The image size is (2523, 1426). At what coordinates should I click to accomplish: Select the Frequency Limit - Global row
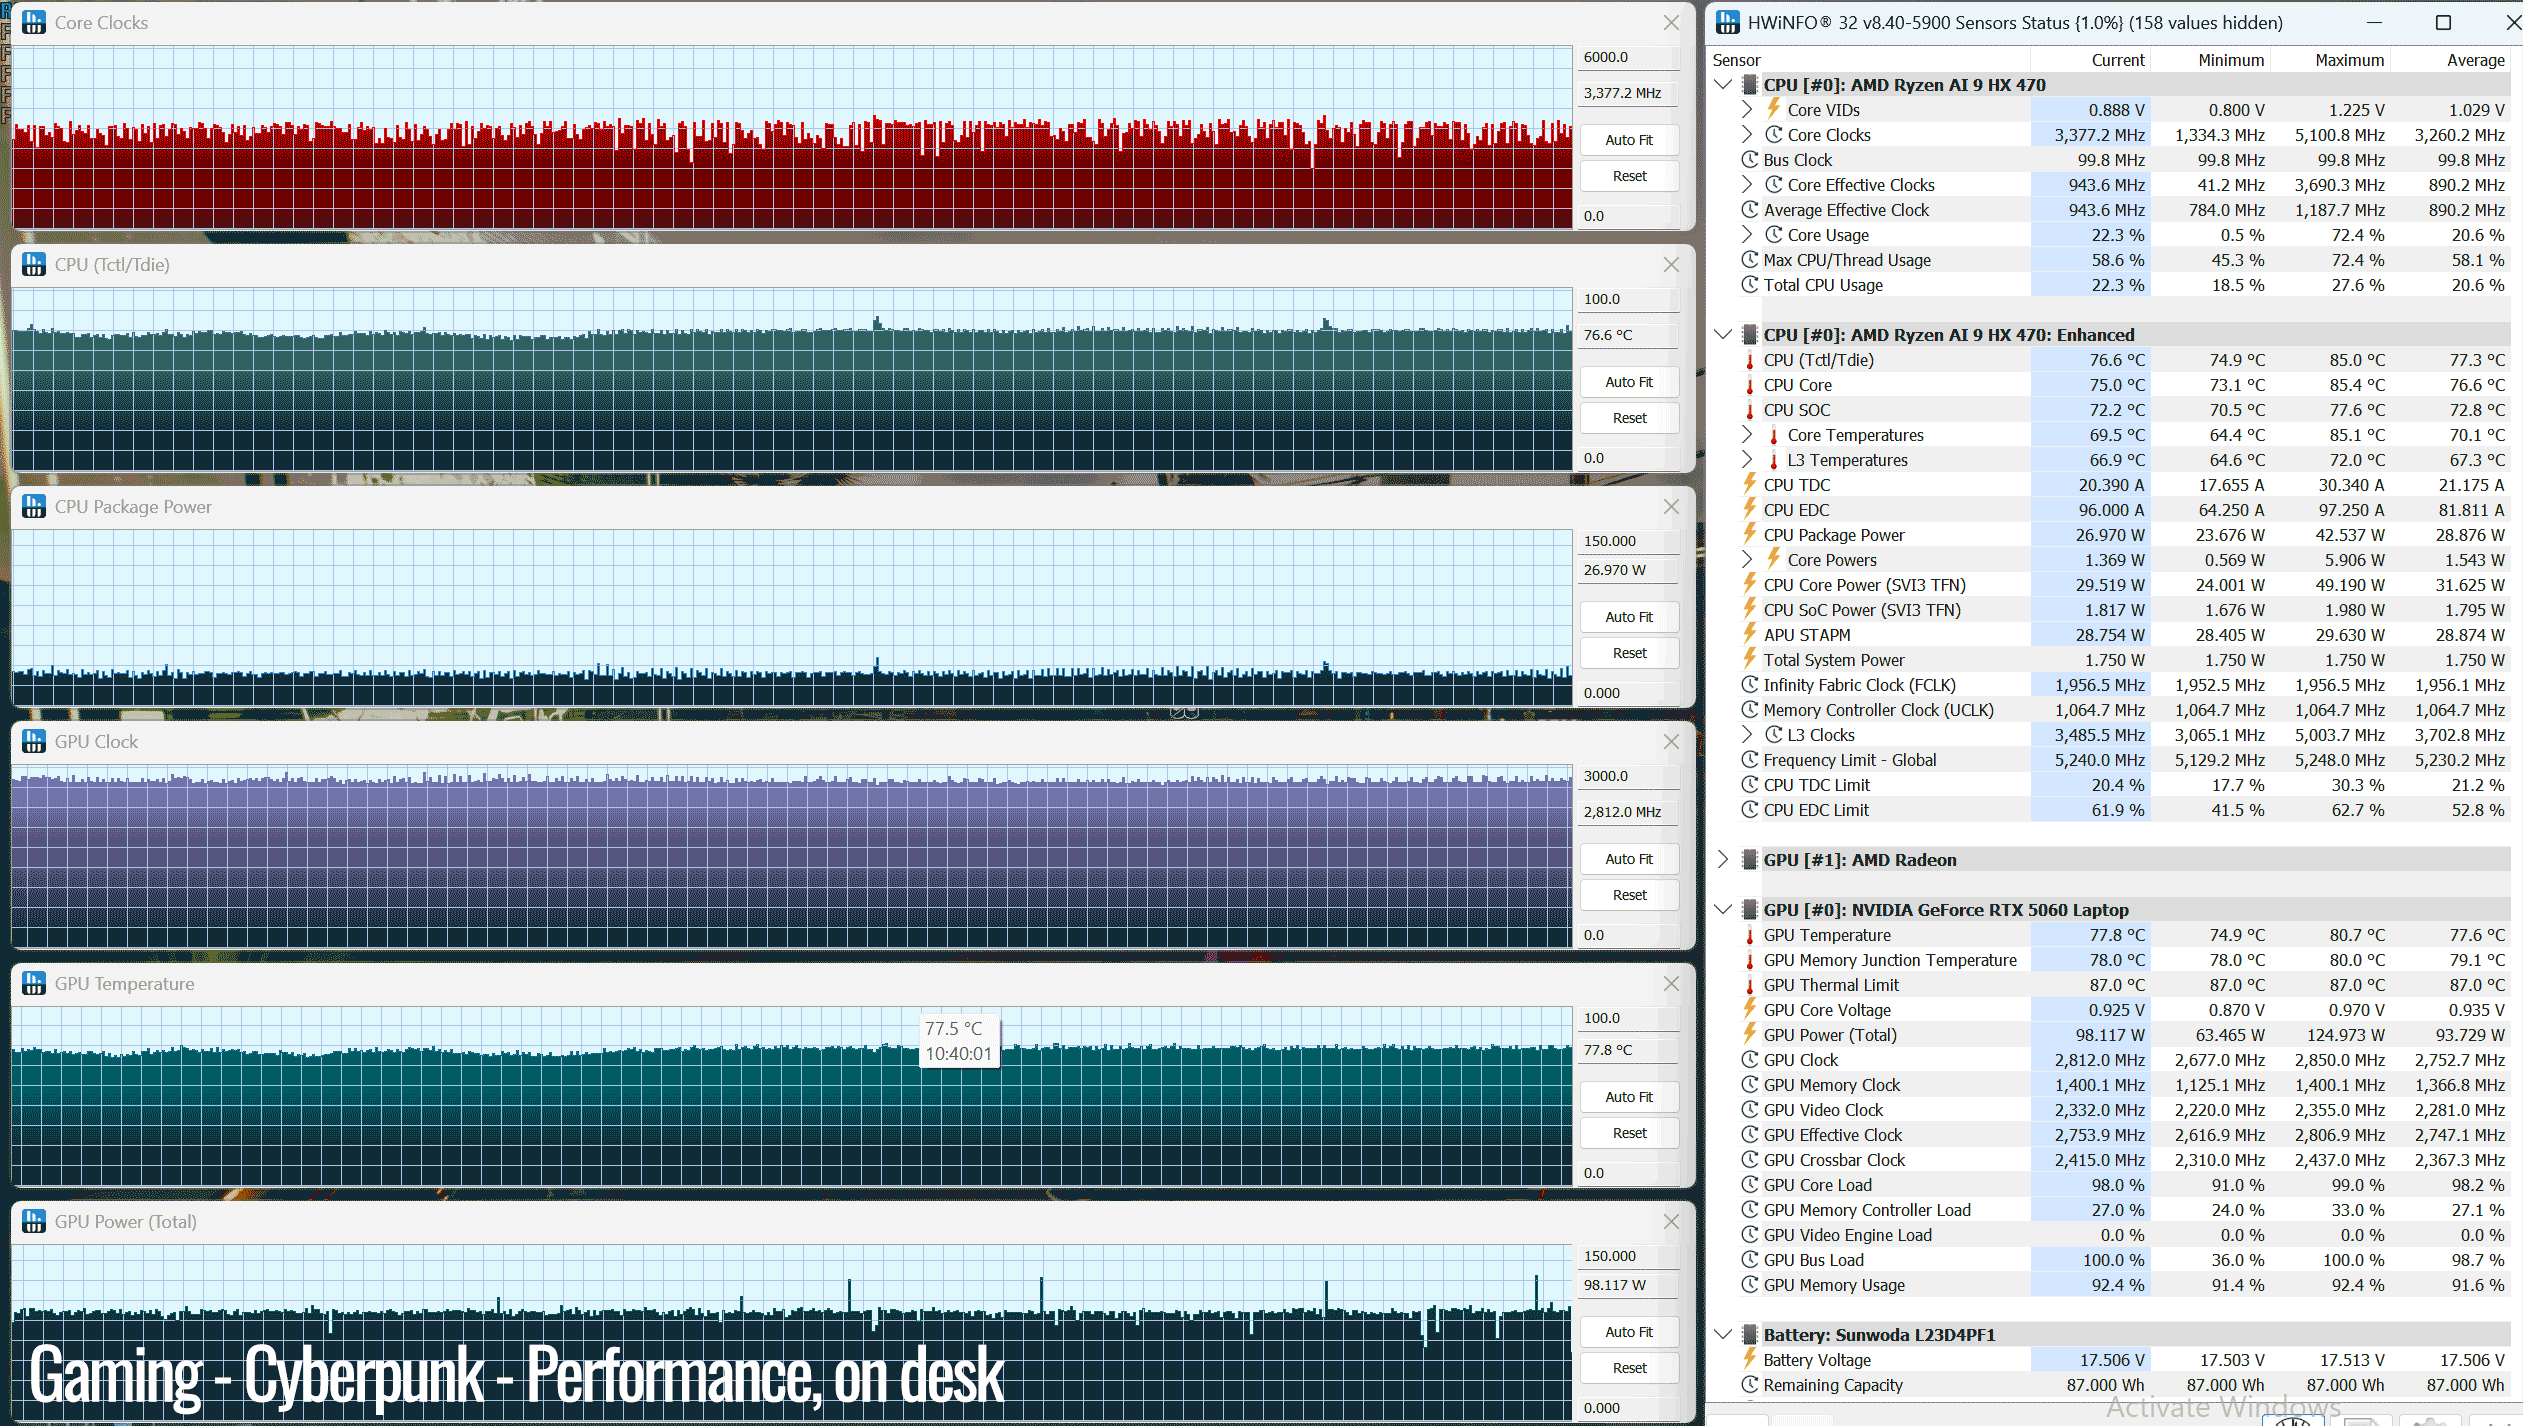click(2111, 760)
